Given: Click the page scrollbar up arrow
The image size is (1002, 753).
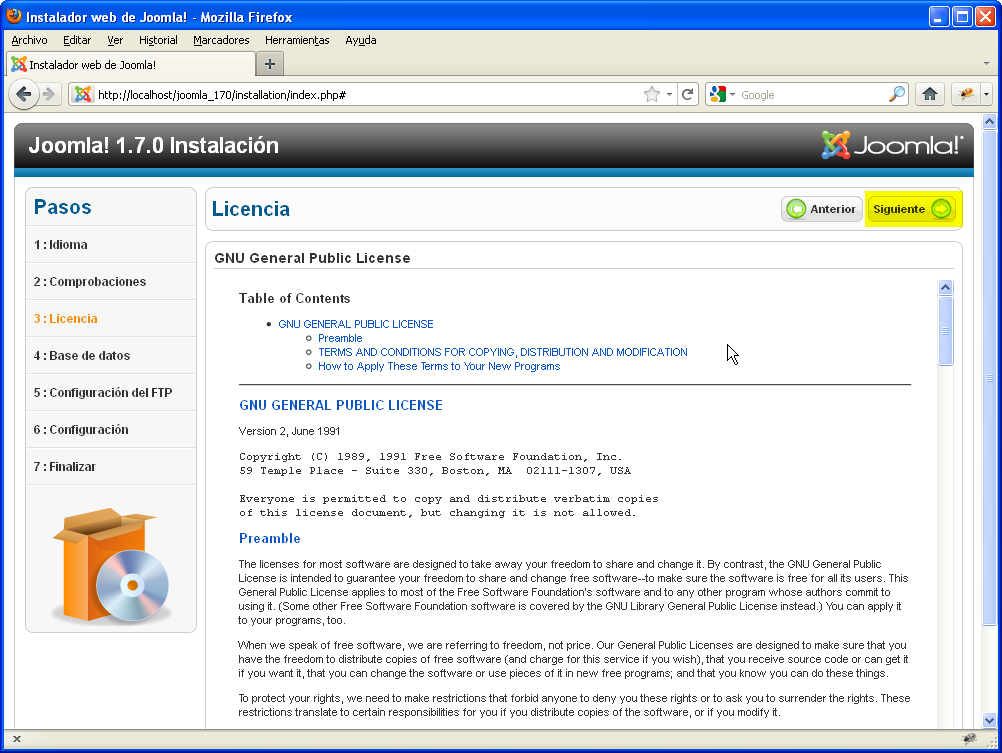Looking at the screenshot, I should point(989,121).
